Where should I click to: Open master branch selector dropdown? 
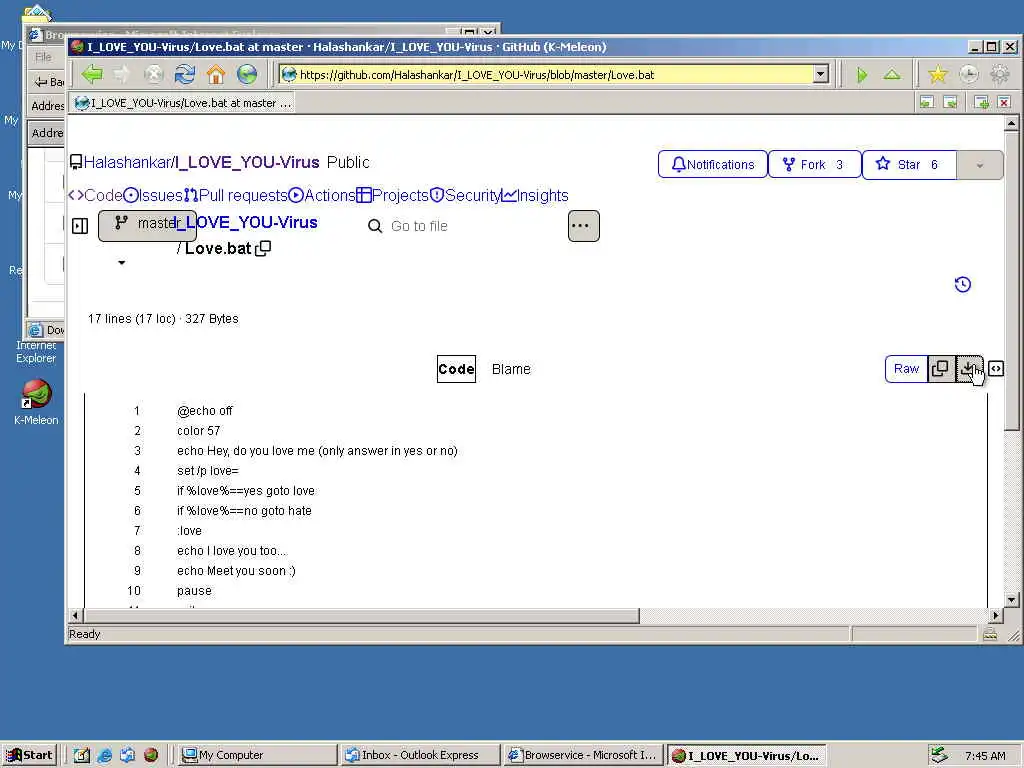pos(147,225)
